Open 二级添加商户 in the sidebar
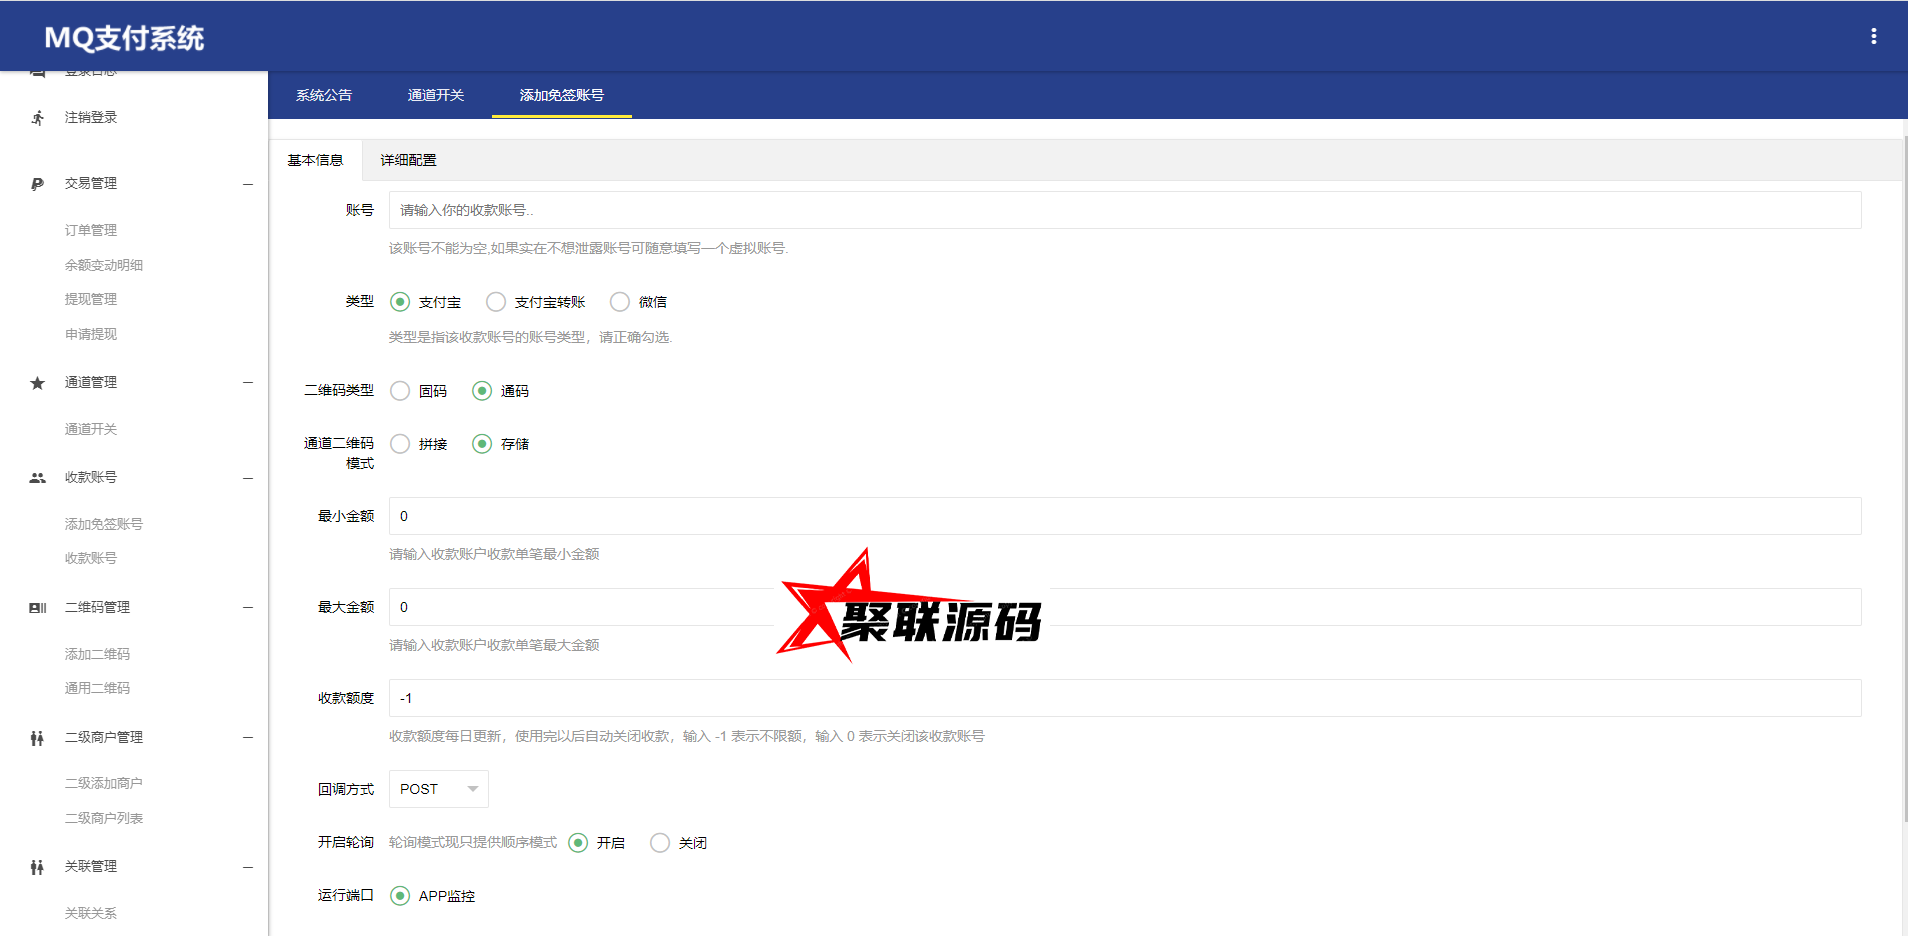Viewport: 1908px width, 936px height. point(104,784)
